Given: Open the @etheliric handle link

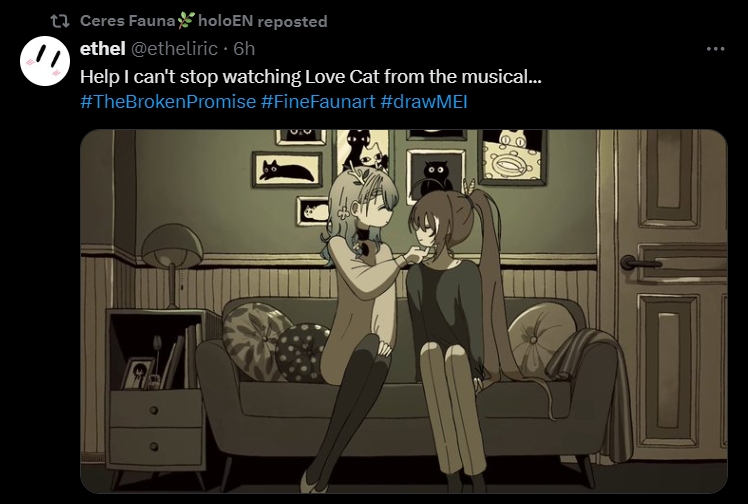Looking at the screenshot, I should (x=174, y=49).
